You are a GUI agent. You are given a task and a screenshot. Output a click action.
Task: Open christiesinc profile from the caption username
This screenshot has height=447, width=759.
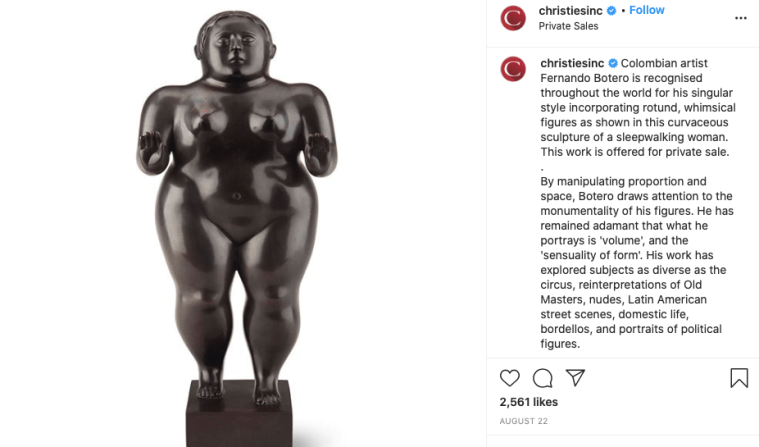click(572, 63)
